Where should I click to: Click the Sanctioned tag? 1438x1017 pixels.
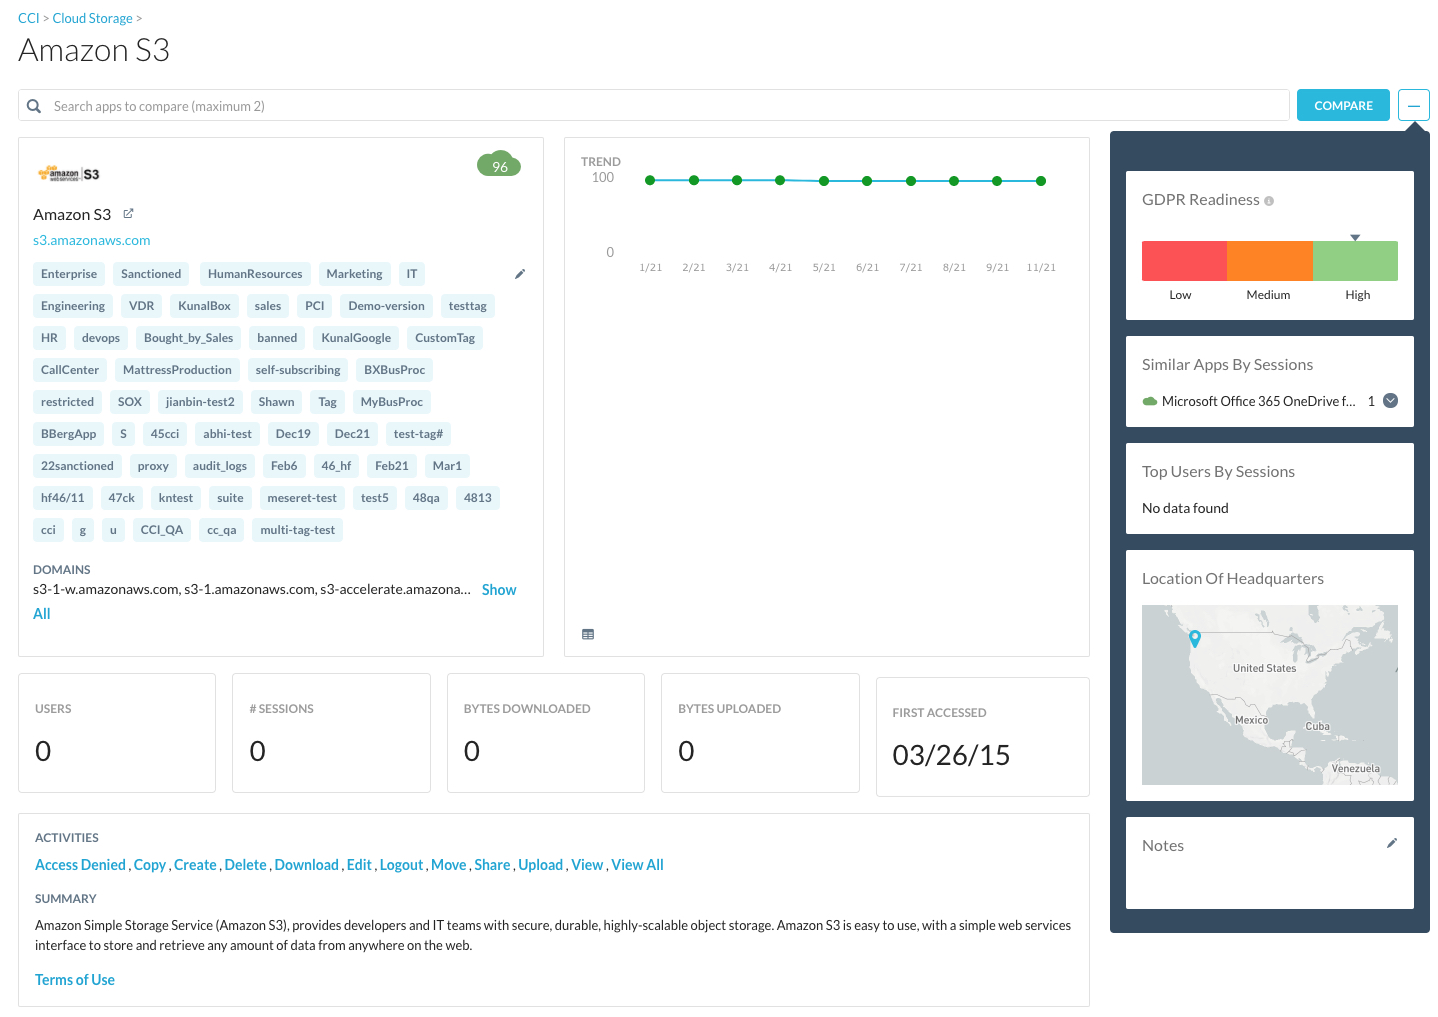coord(151,274)
